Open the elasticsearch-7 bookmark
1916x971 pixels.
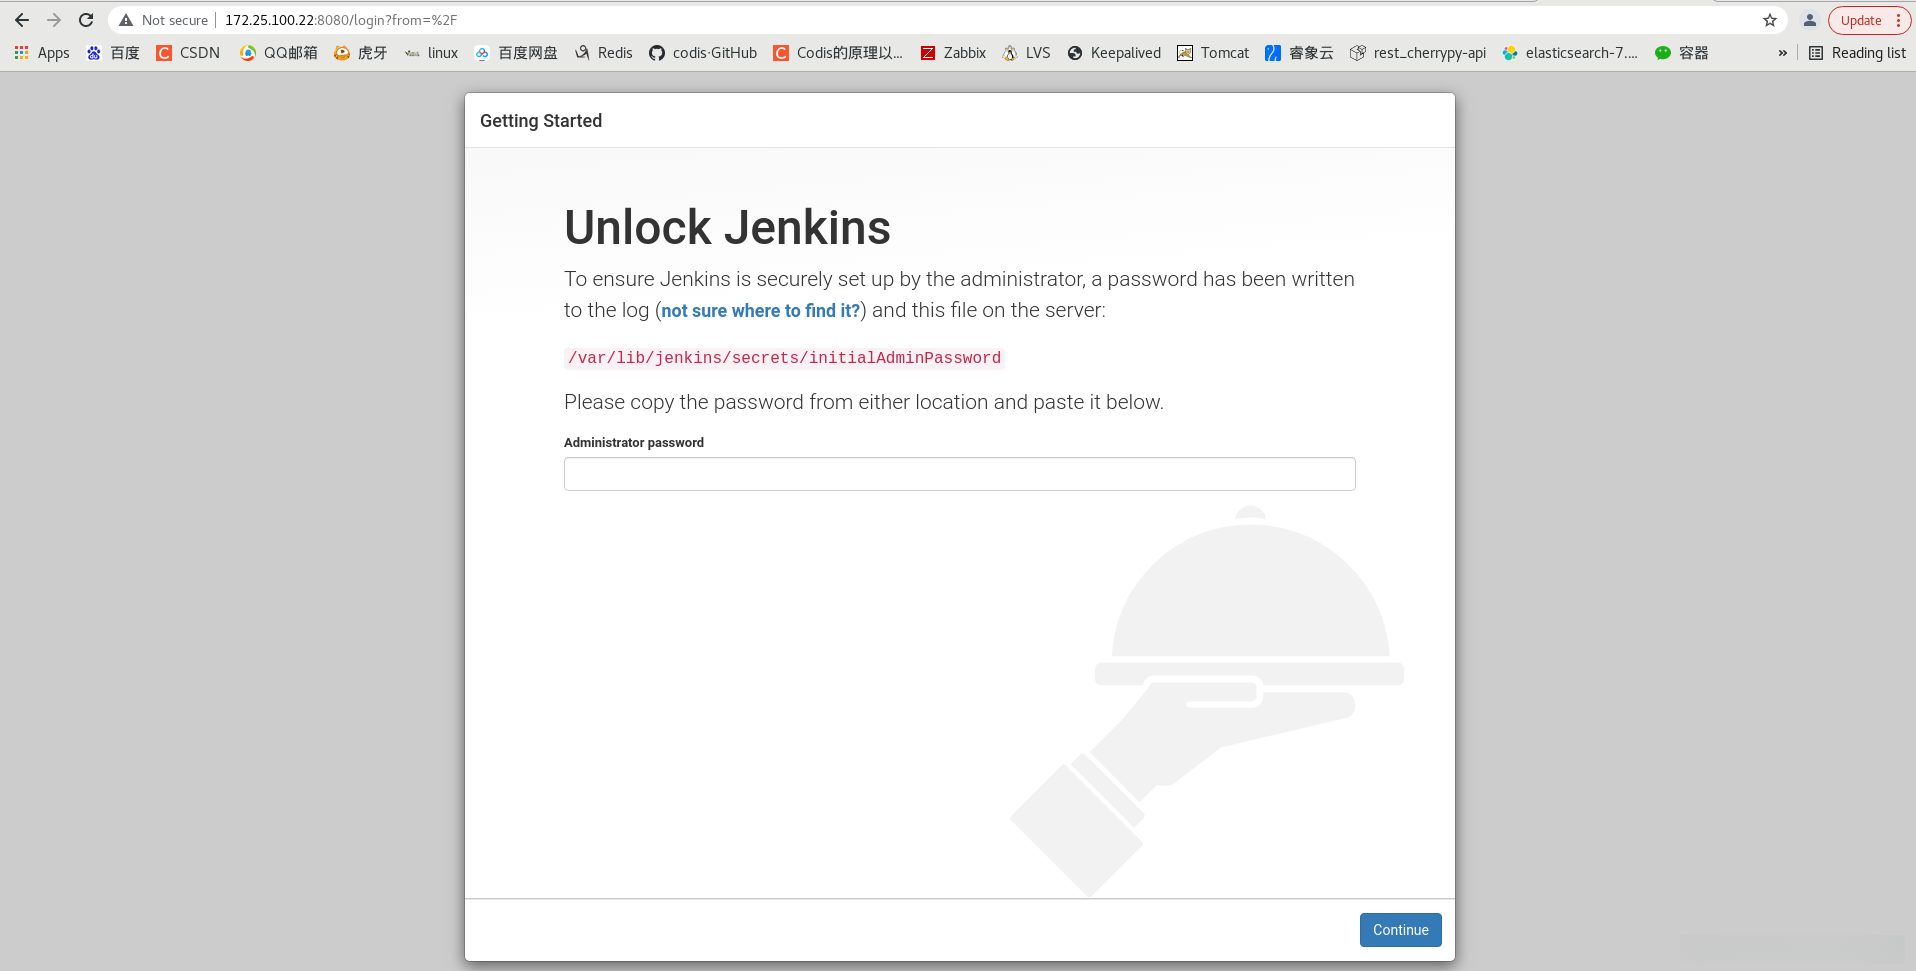coord(1570,53)
